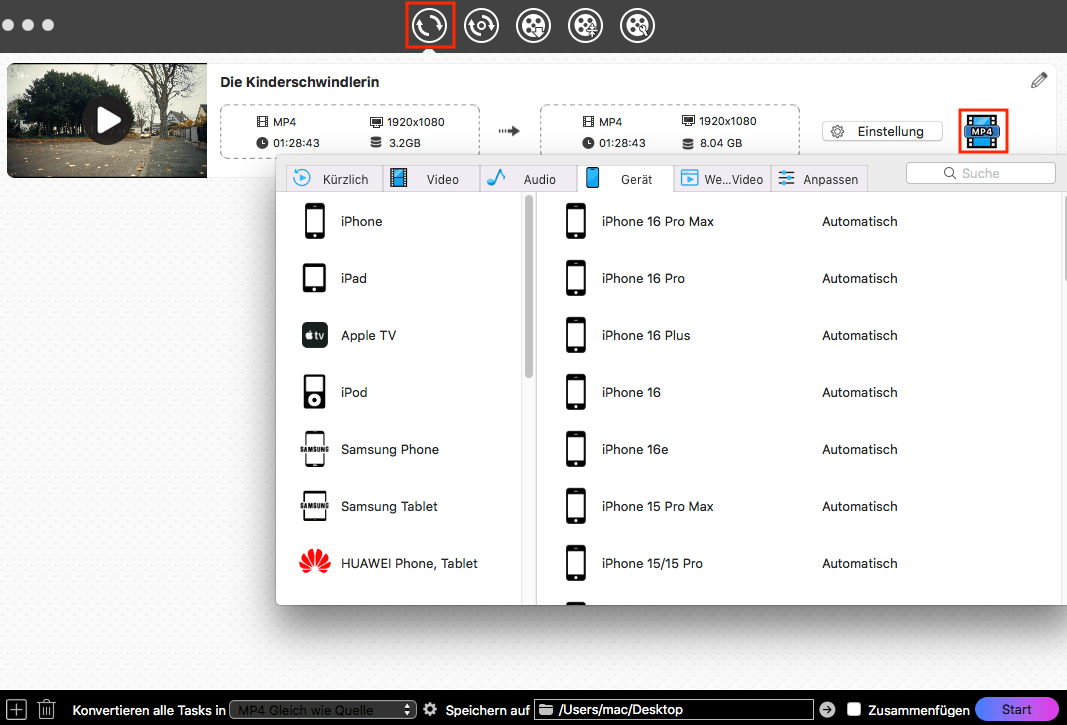The width and height of the screenshot is (1067, 725).
Task: Click the Einstellung button
Action: [x=882, y=131]
